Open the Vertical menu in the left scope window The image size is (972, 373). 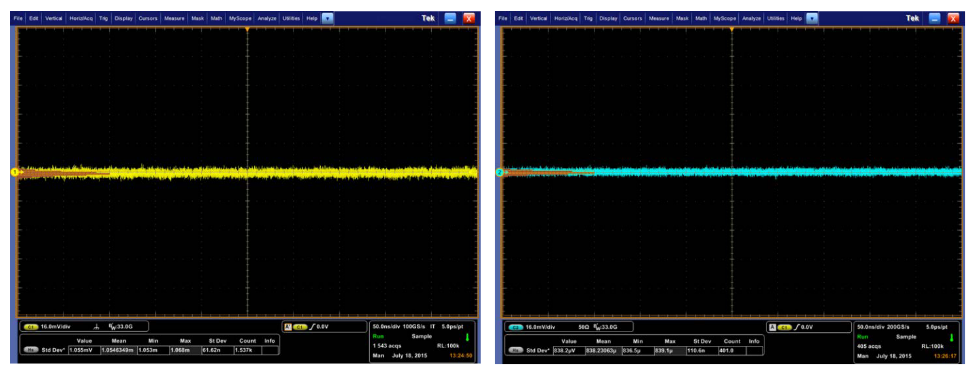[x=53, y=19]
